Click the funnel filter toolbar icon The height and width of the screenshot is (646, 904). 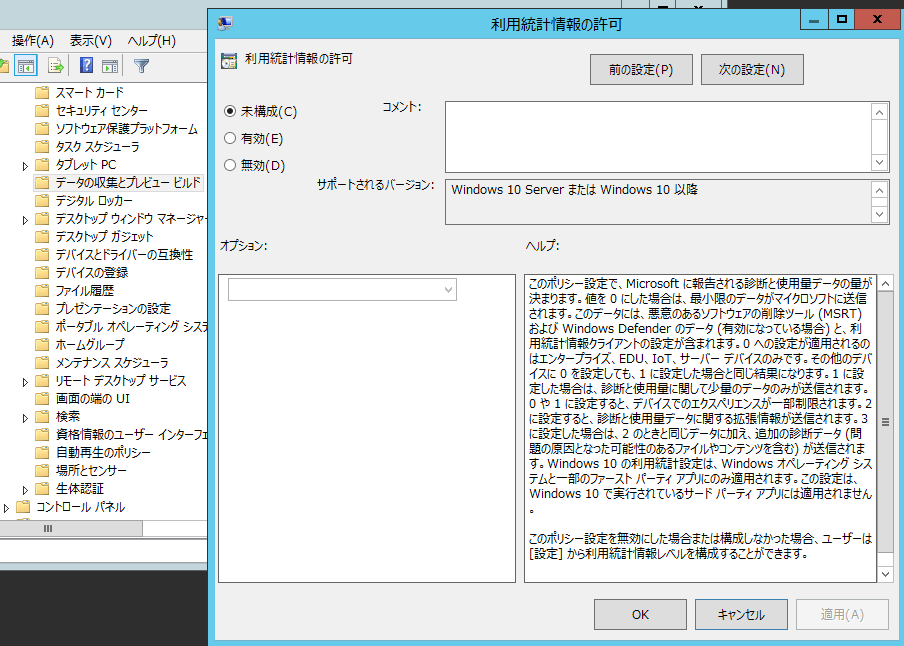coord(141,66)
